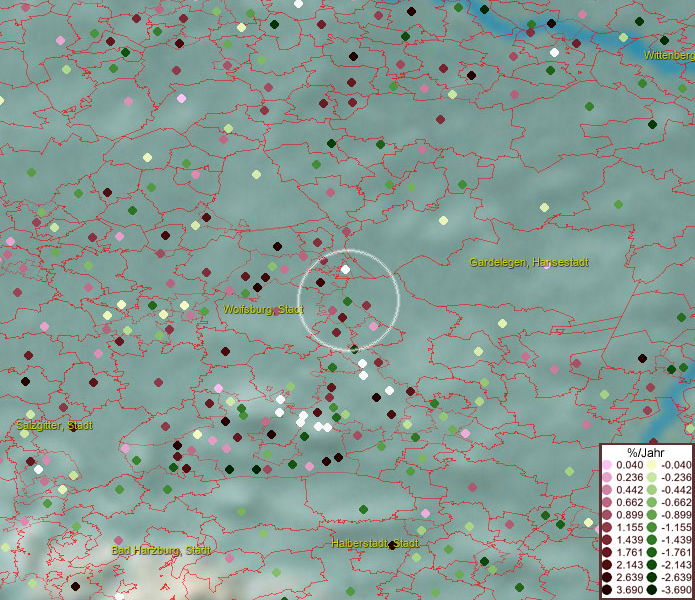This screenshot has height=600, width=695.
Task: Pick the -1.155 legend swatch
Action: pos(652,527)
